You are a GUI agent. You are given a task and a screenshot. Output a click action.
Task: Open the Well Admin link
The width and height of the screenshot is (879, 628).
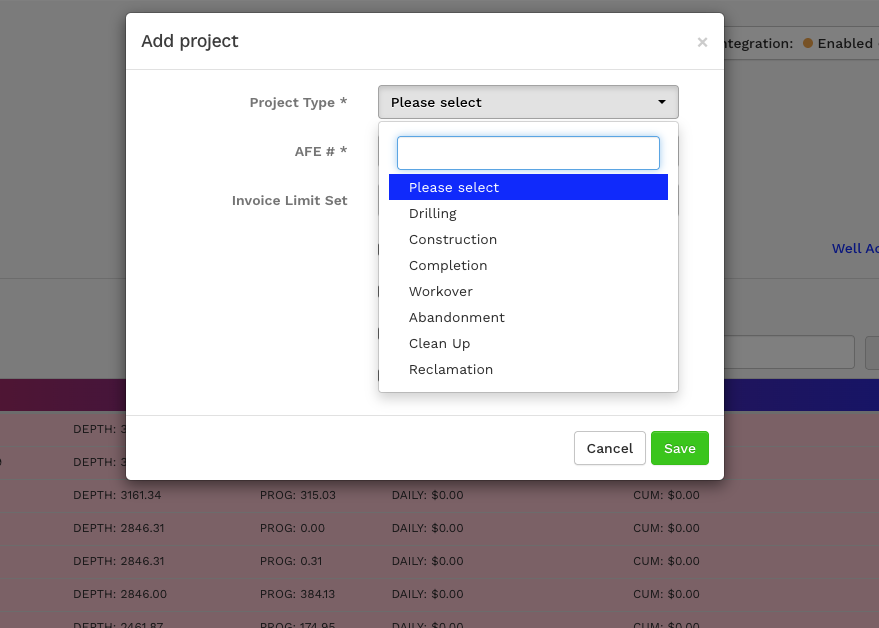[x=855, y=248]
